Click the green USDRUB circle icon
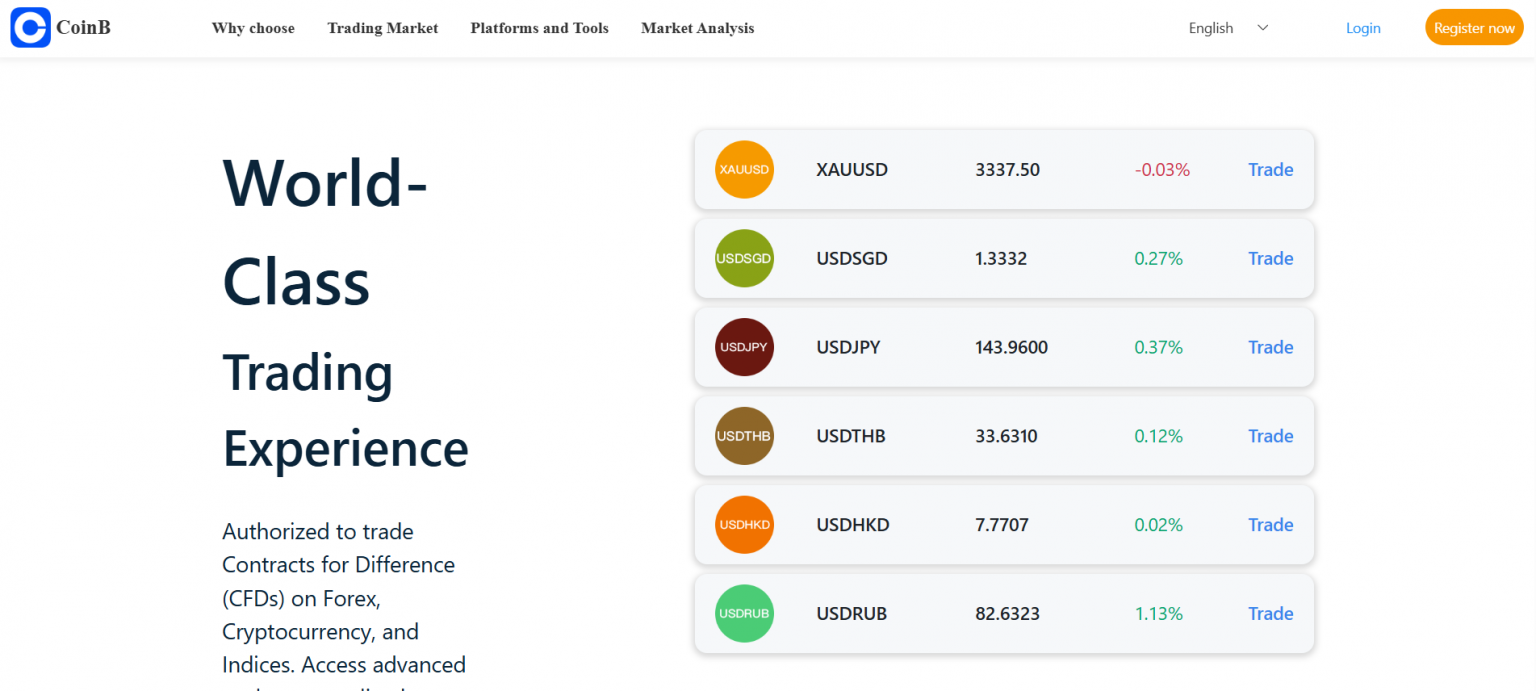This screenshot has height=691, width=1536. 744,614
